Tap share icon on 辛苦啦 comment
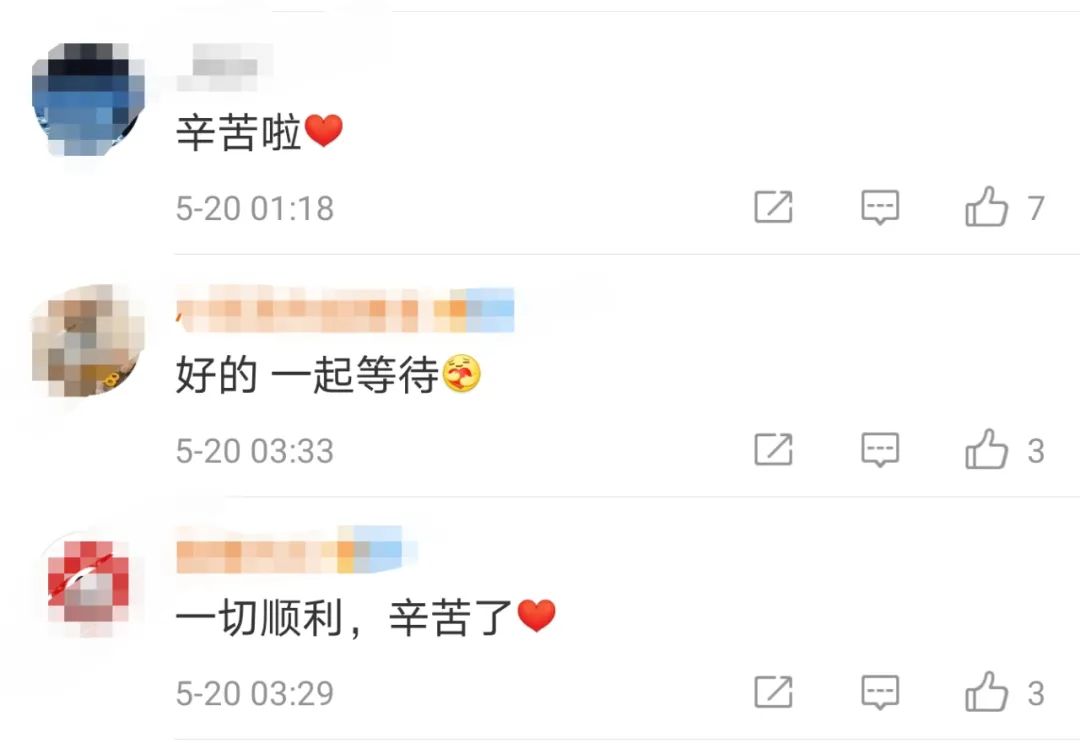 (773, 207)
